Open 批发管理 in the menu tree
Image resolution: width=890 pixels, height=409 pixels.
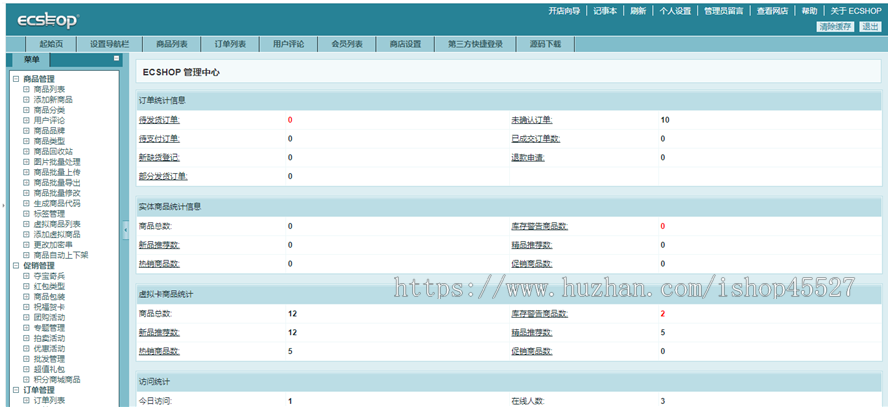coord(49,359)
